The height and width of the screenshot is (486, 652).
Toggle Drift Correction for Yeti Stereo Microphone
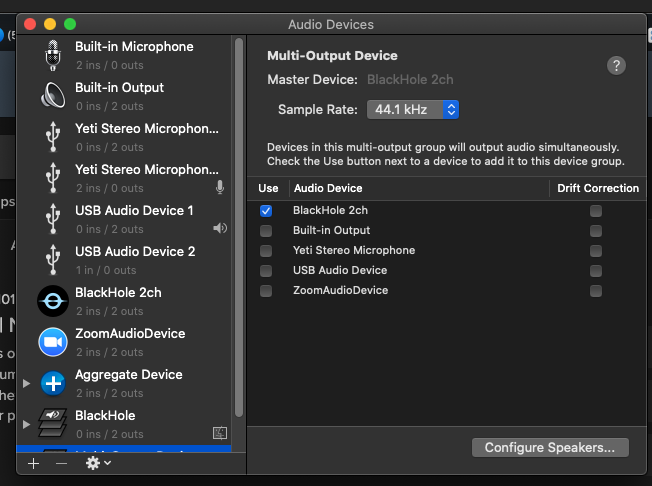click(x=596, y=251)
